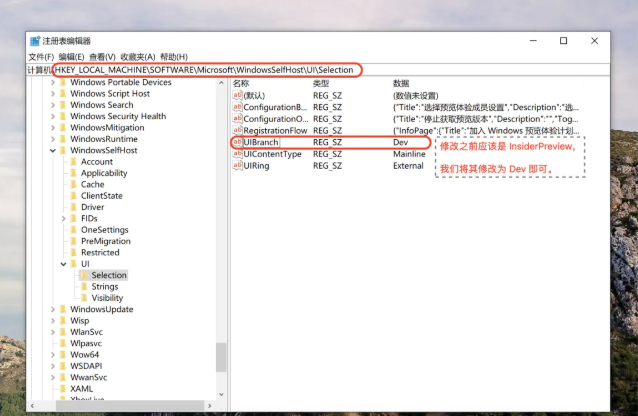Click the OneSettings folder icon

(x=74, y=230)
